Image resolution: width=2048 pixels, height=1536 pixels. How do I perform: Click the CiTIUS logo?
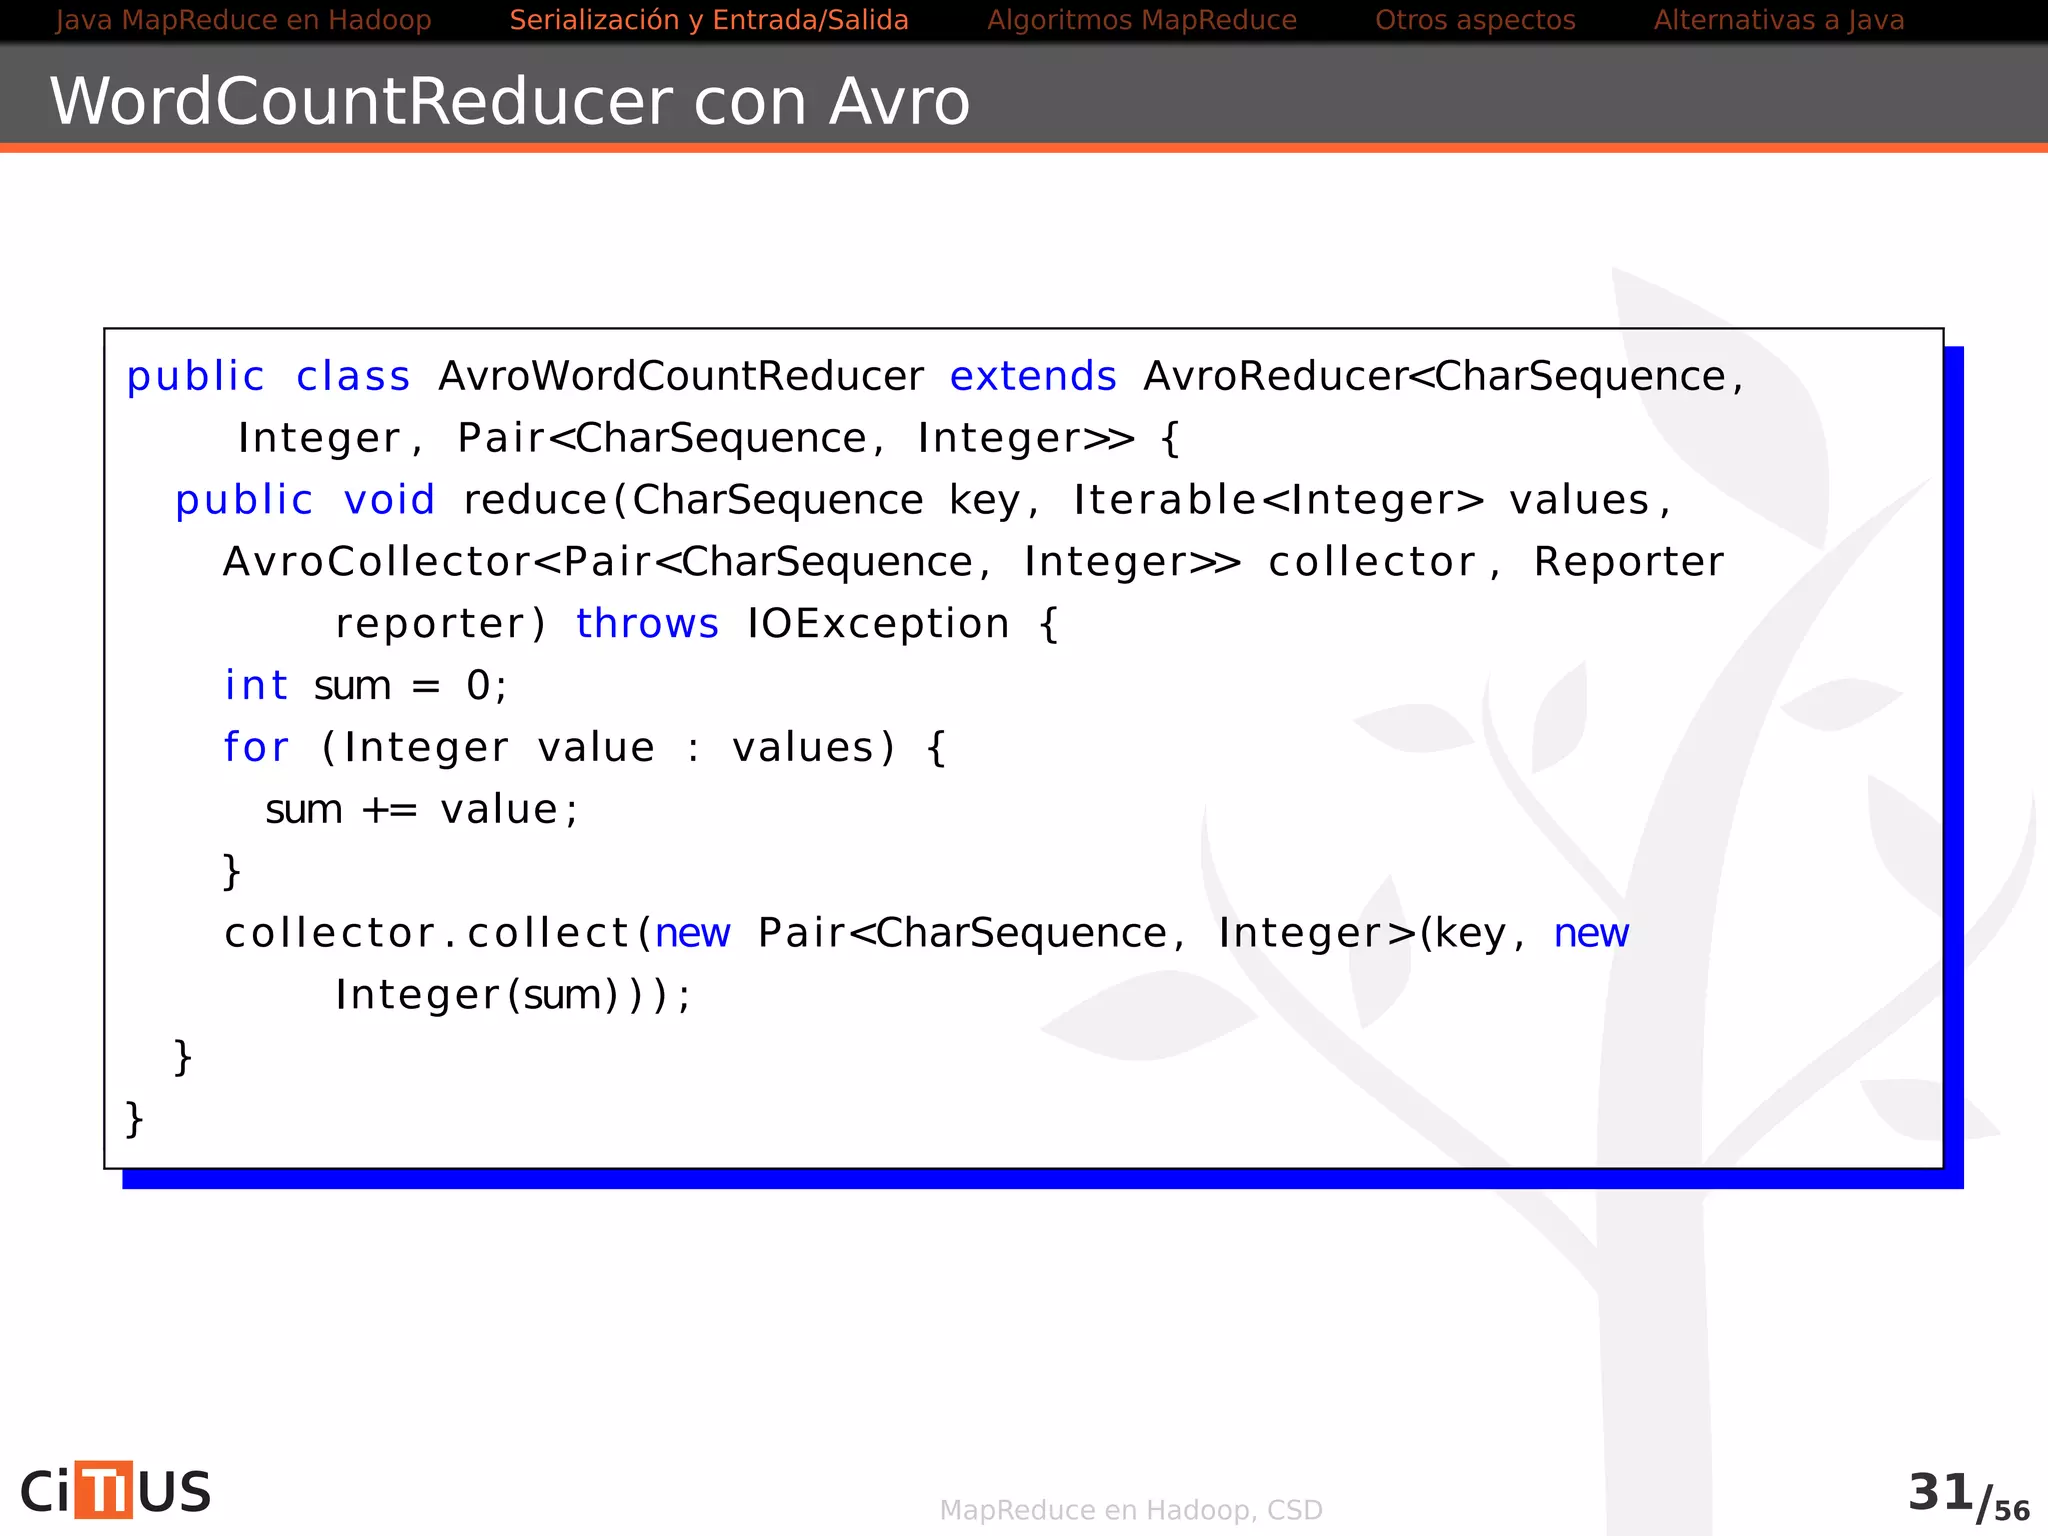116,1491
